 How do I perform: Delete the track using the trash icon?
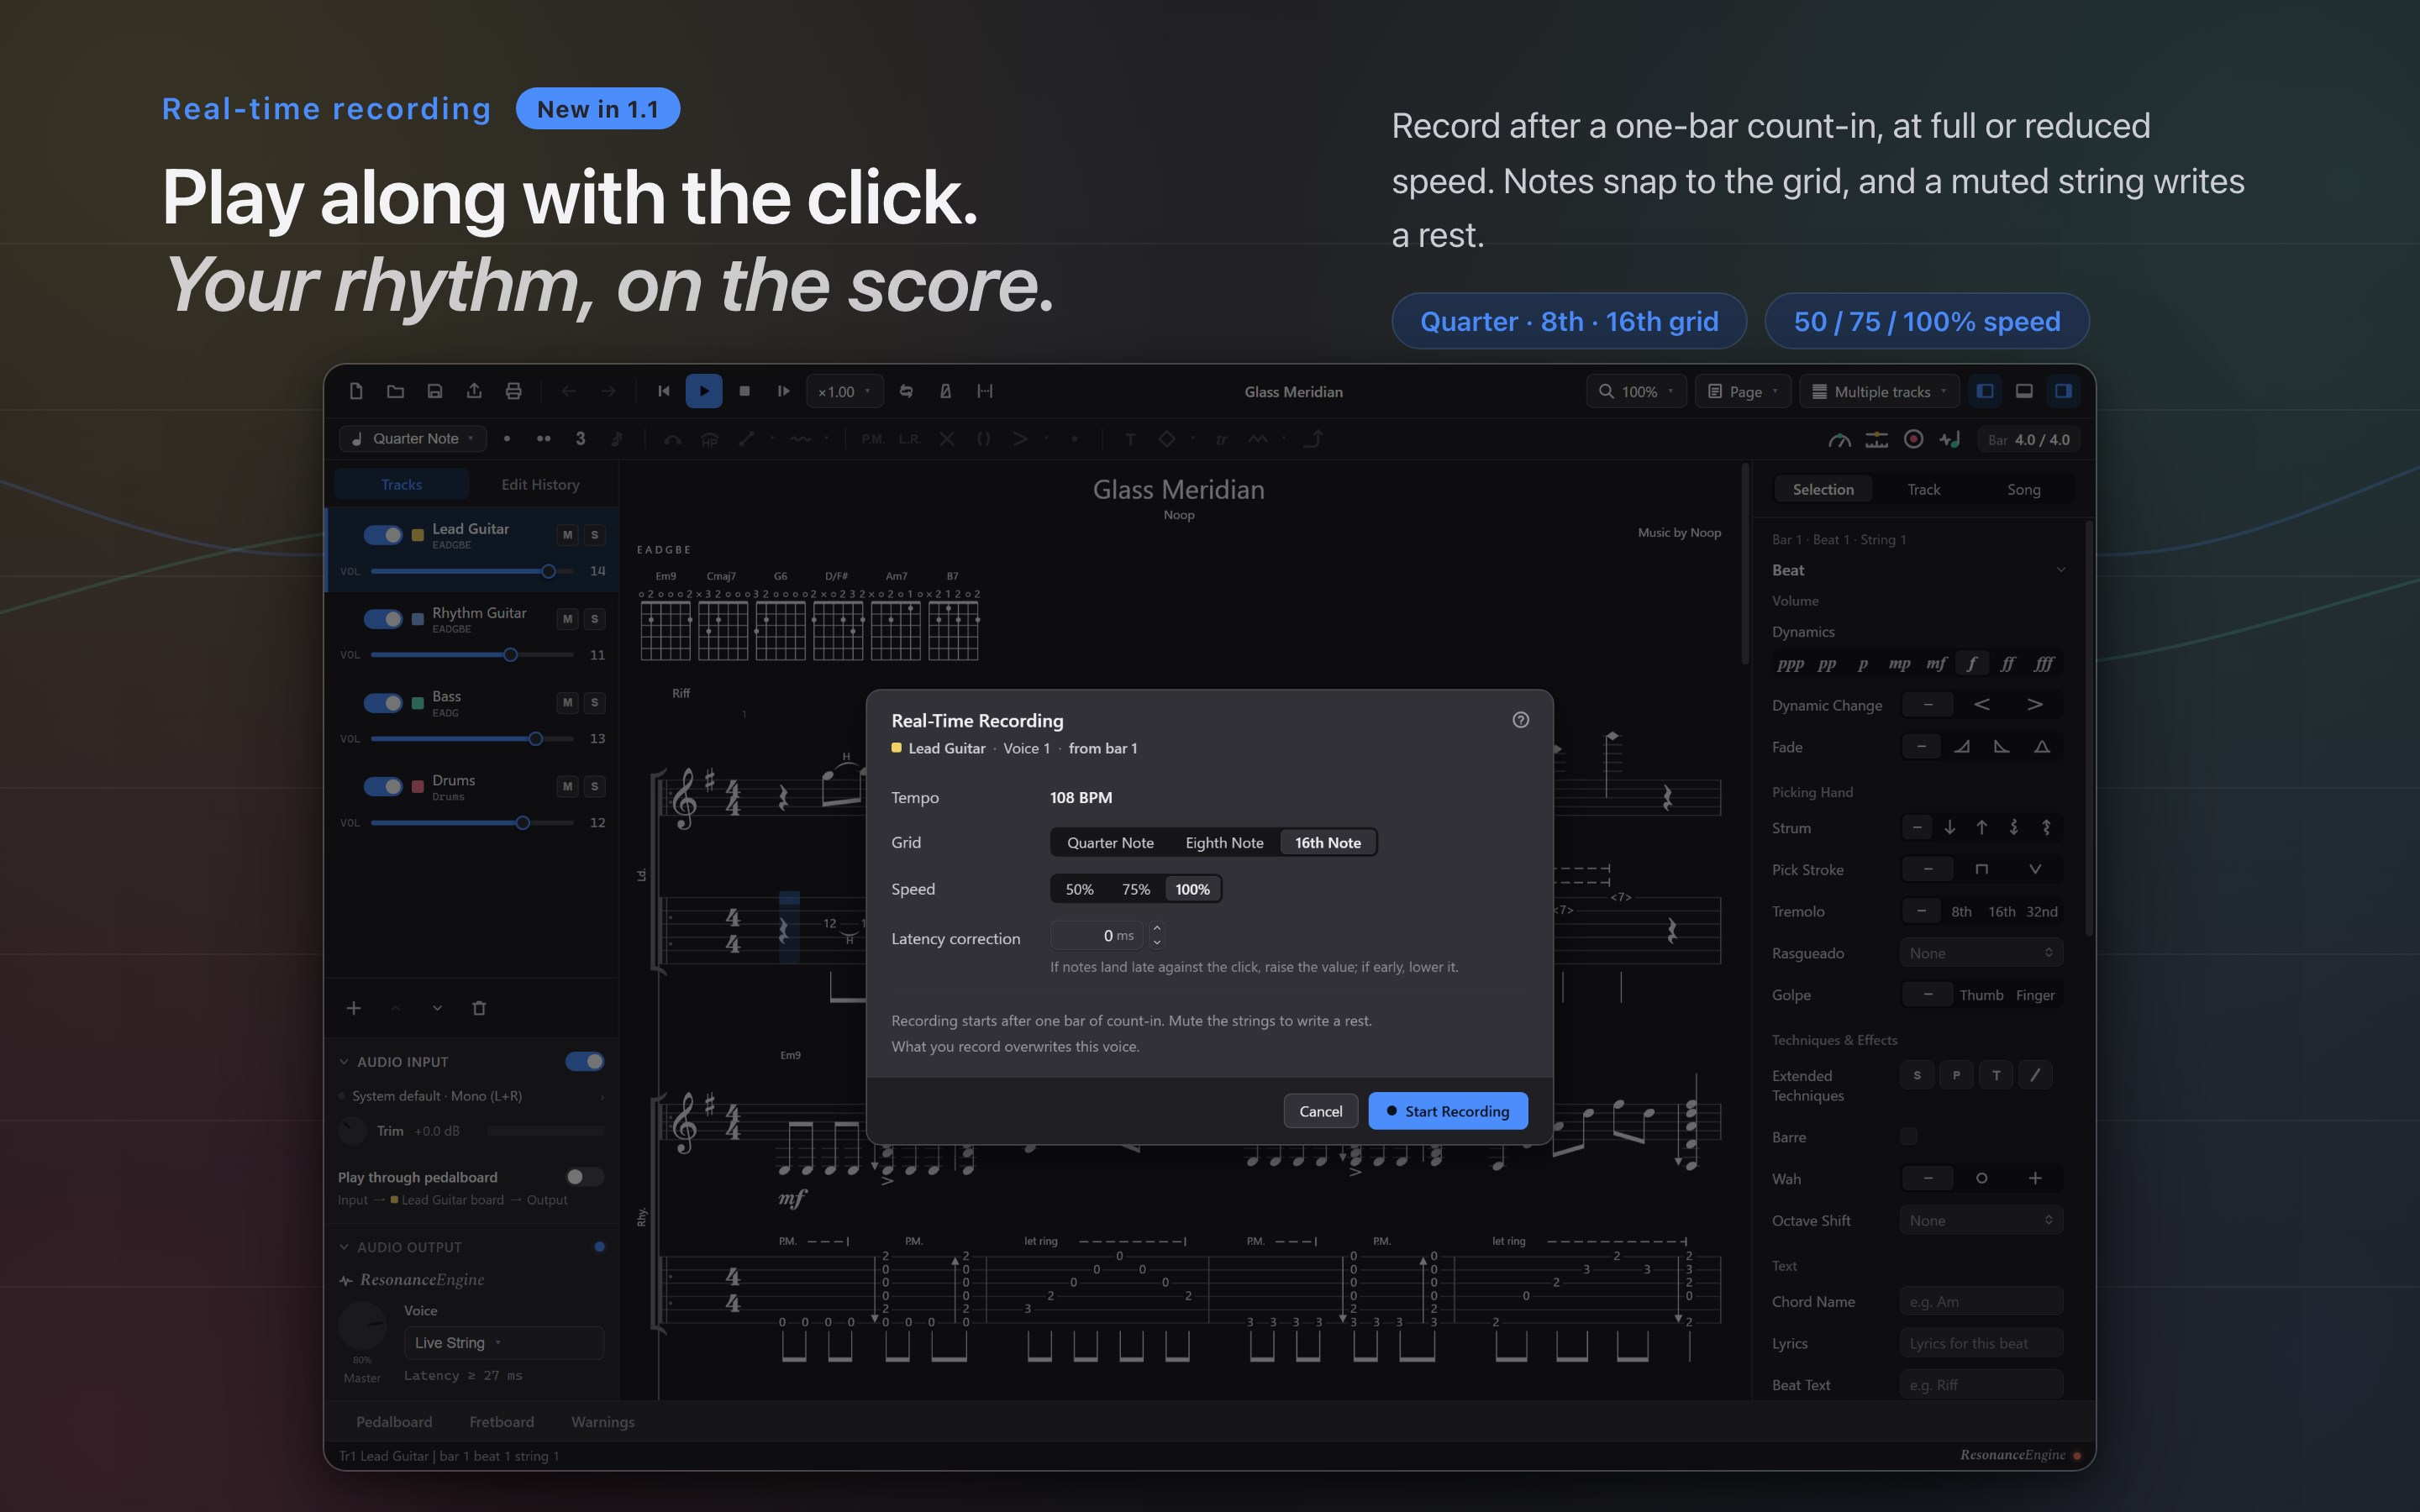(x=479, y=1008)
